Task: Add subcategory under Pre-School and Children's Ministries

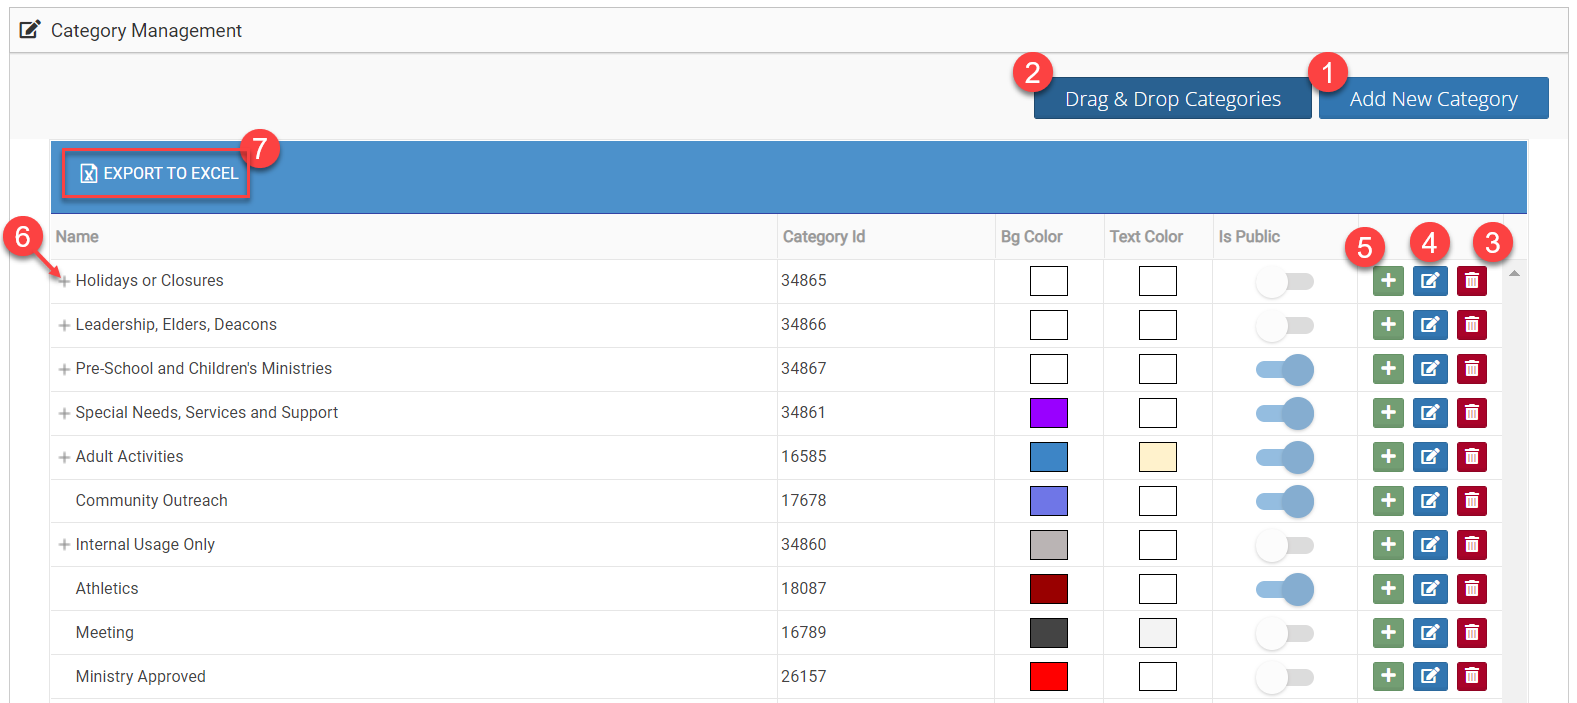Action: click(1388, 369)
